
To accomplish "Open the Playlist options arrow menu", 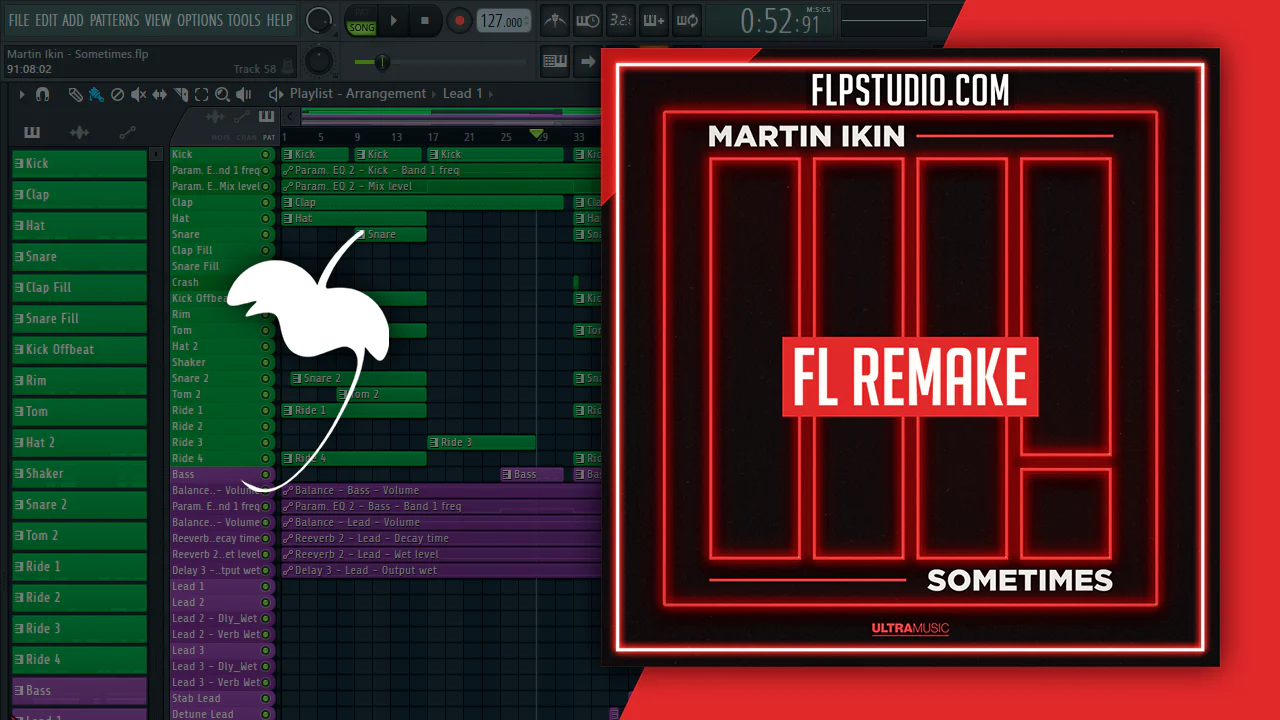I will point(22,94).
